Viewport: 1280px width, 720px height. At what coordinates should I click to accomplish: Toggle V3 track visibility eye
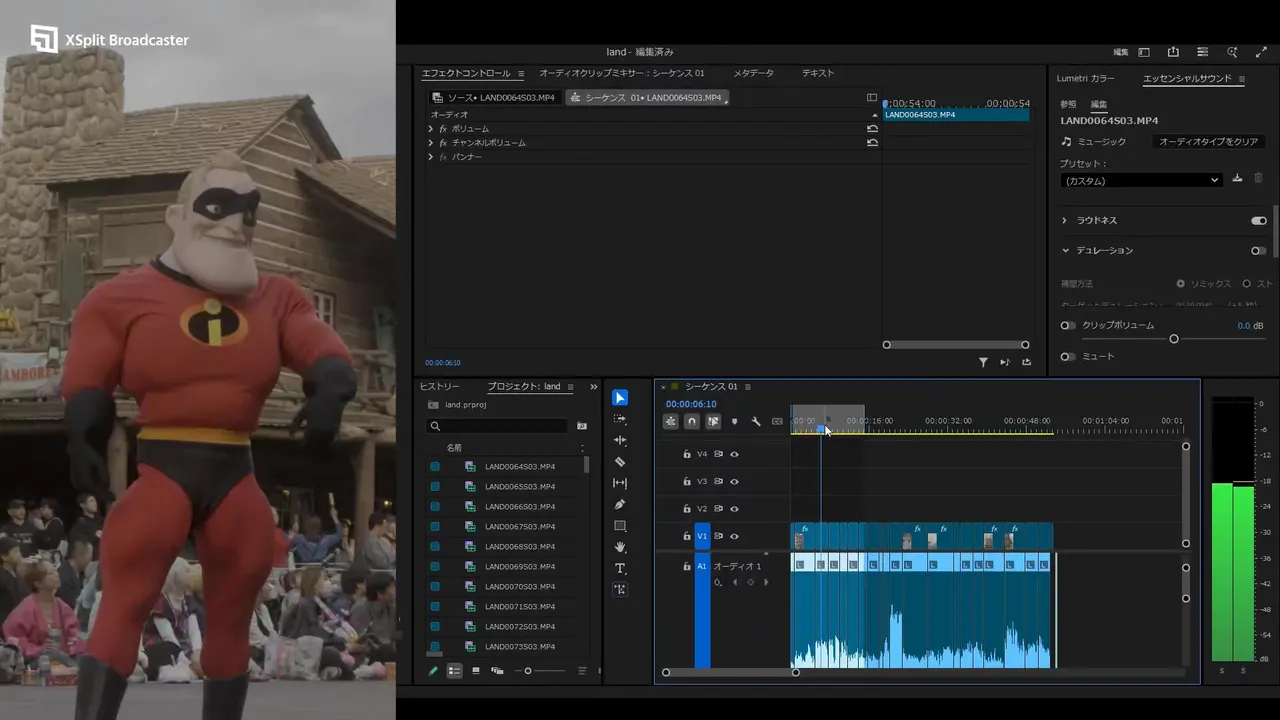click(x=734, y=481)
